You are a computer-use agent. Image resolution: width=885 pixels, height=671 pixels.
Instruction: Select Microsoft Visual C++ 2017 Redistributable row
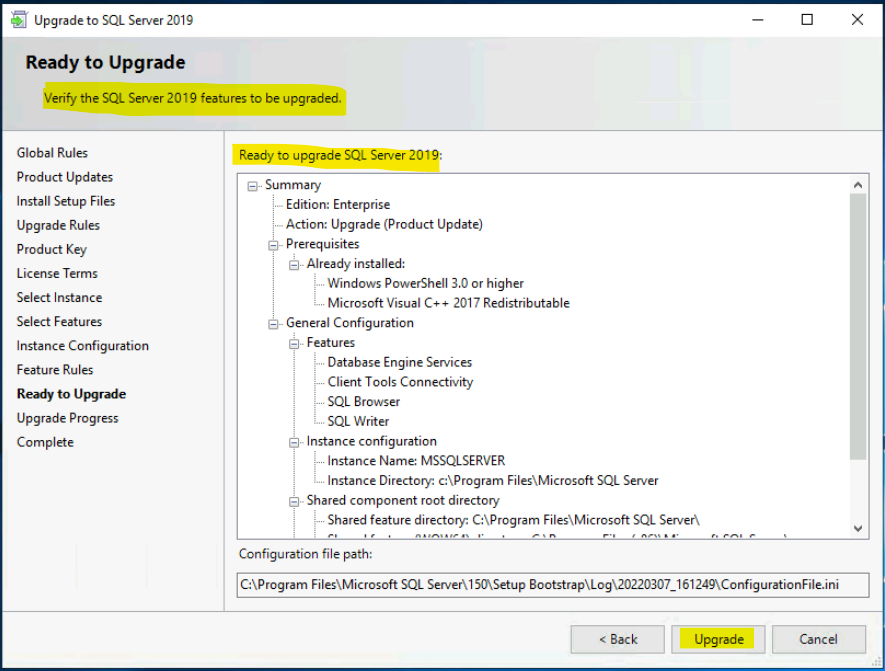tap(449, 303)
